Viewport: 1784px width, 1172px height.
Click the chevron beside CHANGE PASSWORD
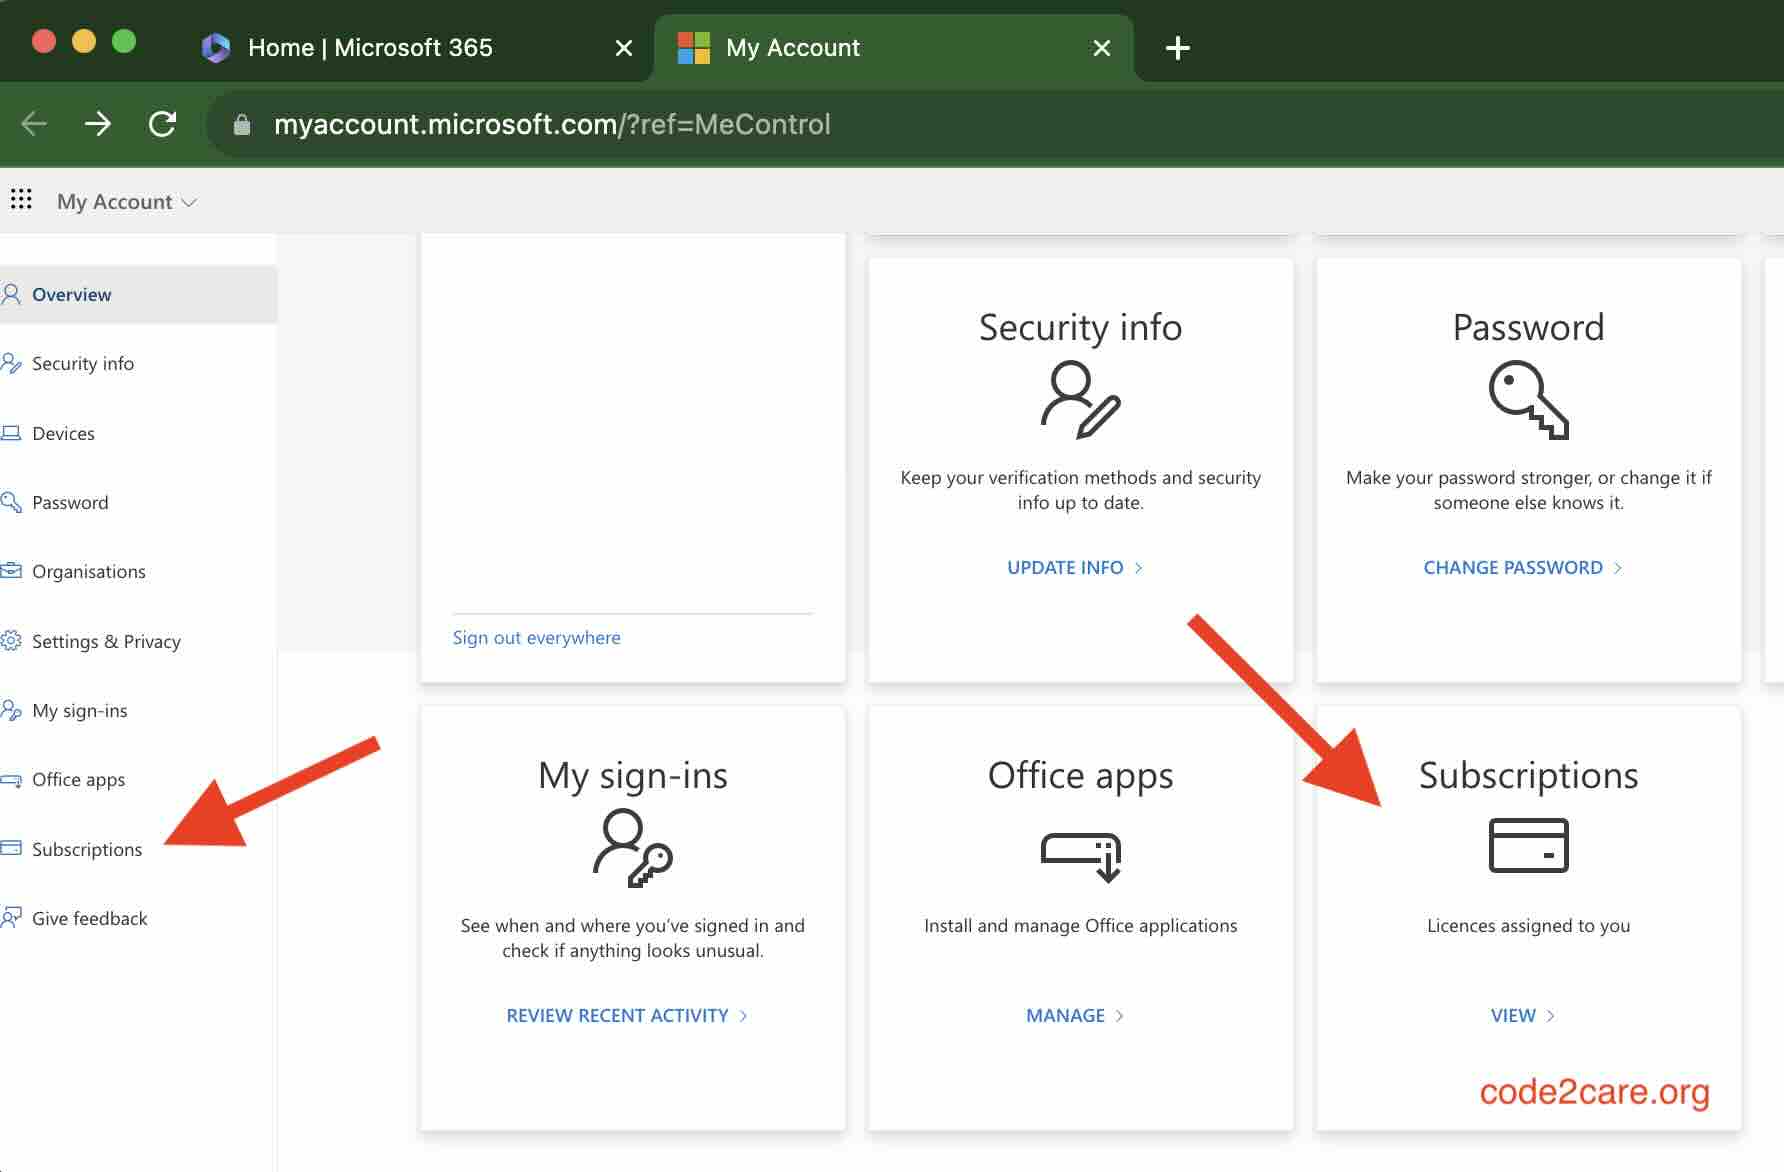point(1619,567)
